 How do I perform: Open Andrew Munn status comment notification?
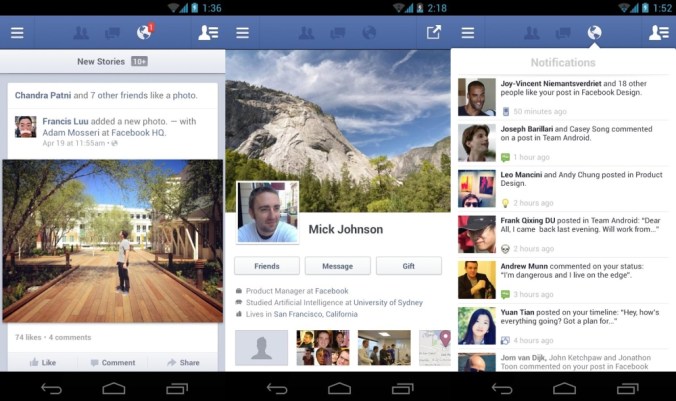(563, 280)
